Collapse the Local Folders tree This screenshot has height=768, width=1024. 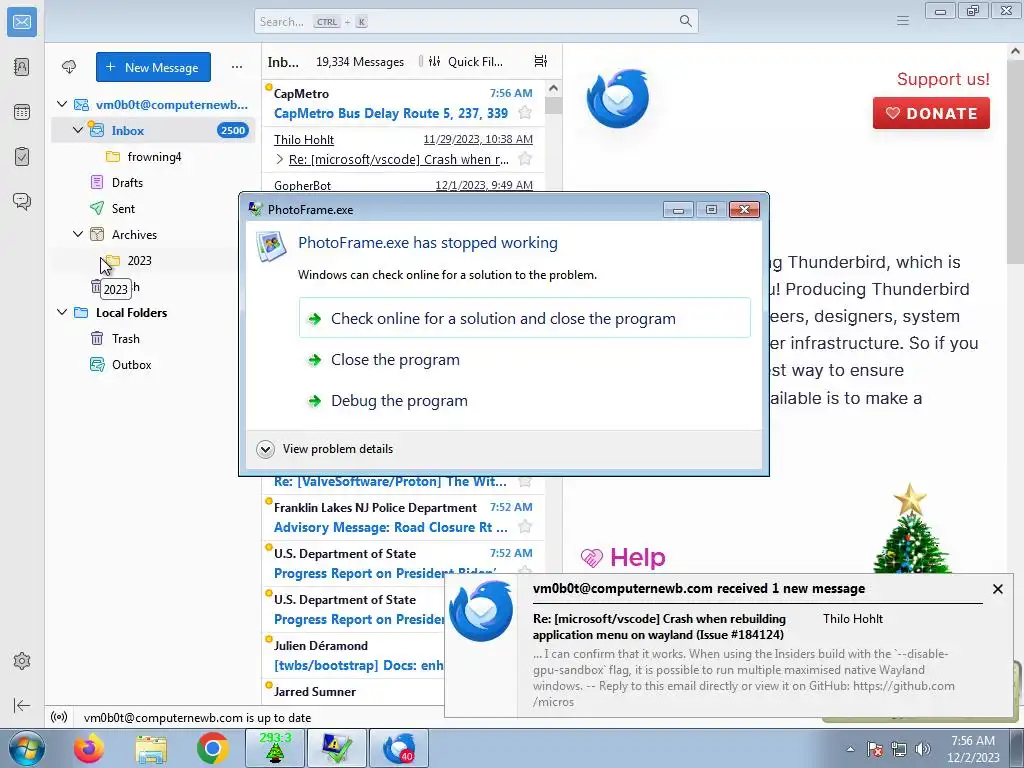62,312
